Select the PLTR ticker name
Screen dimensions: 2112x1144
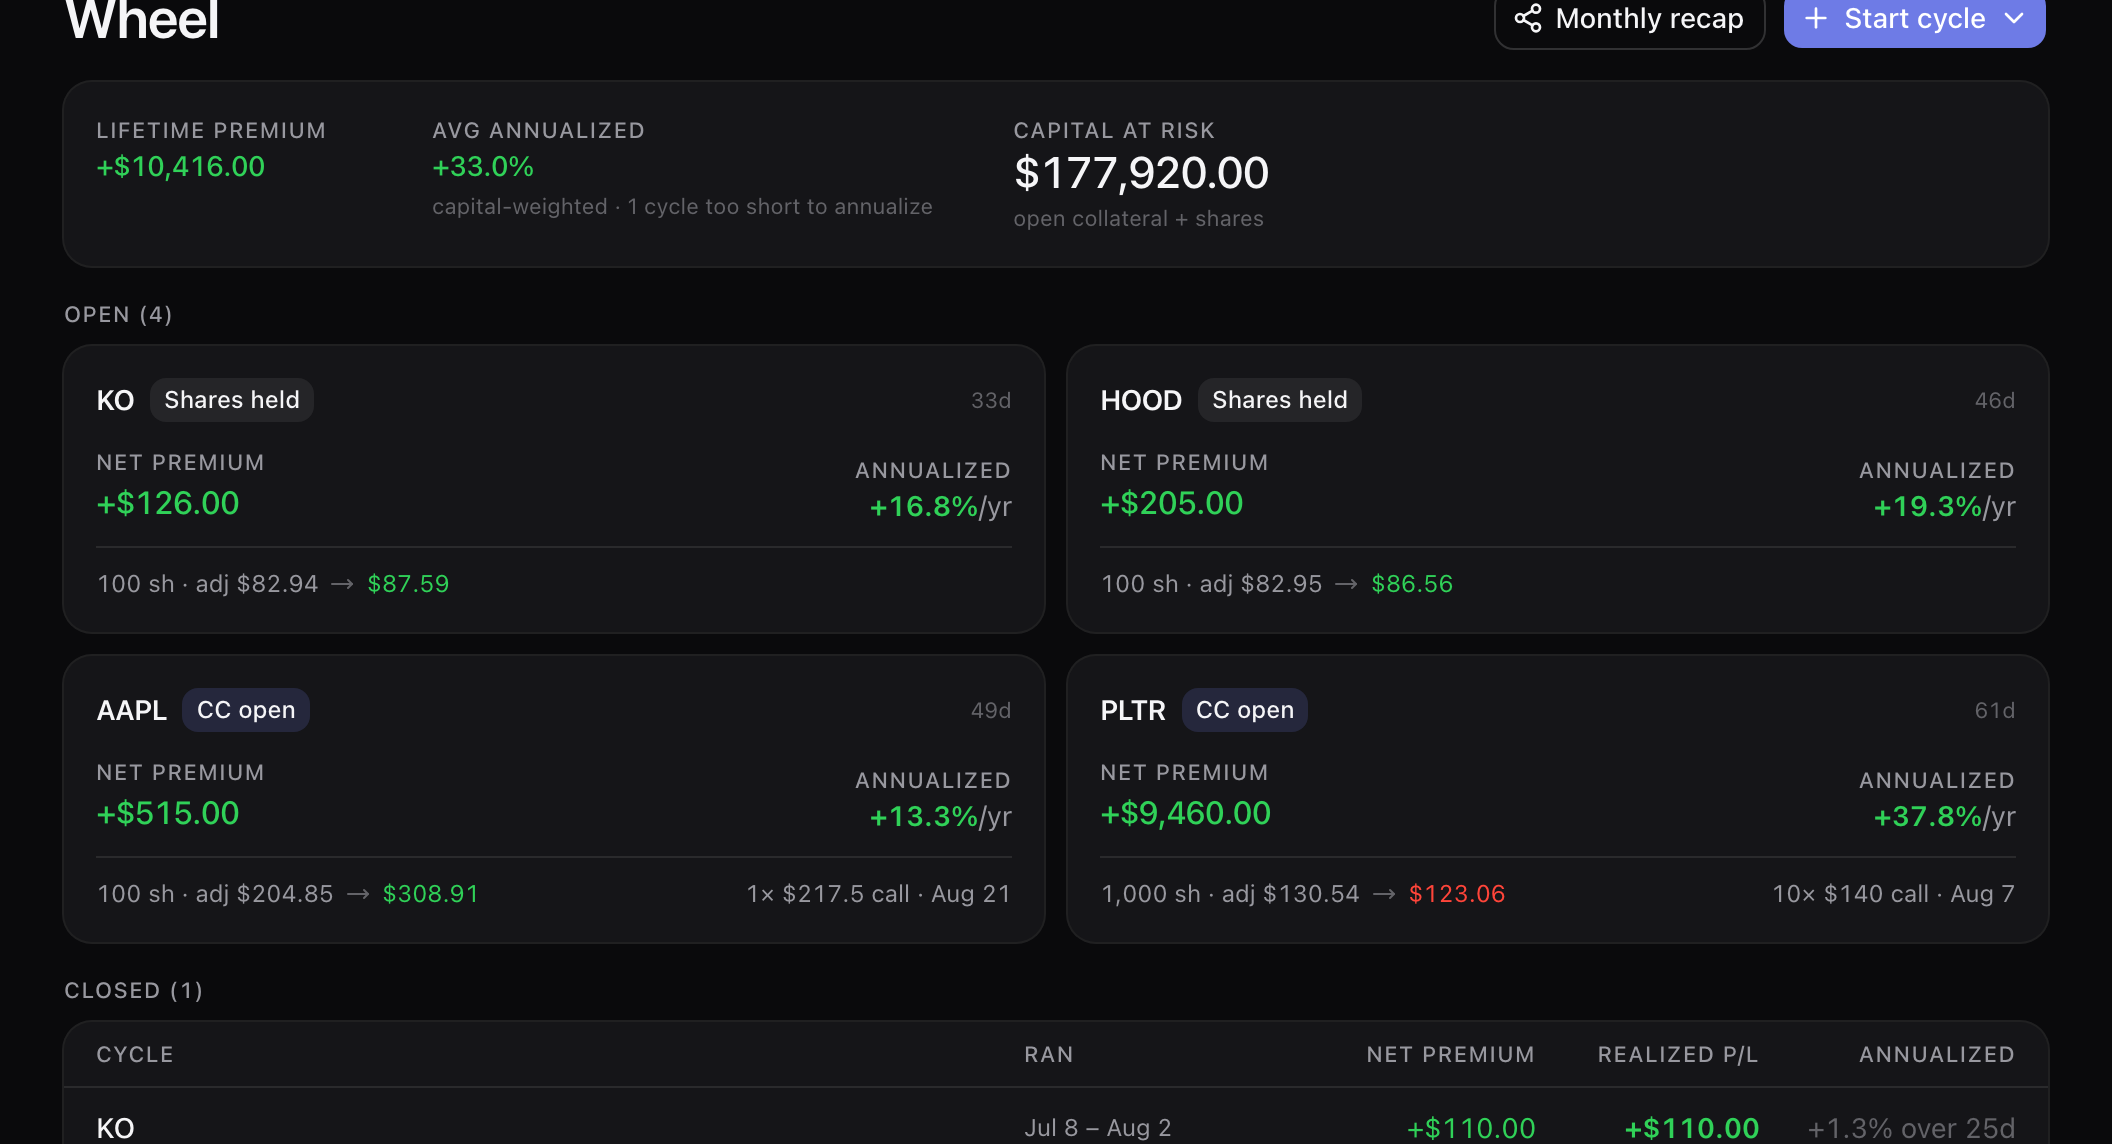pos(1133,710)
